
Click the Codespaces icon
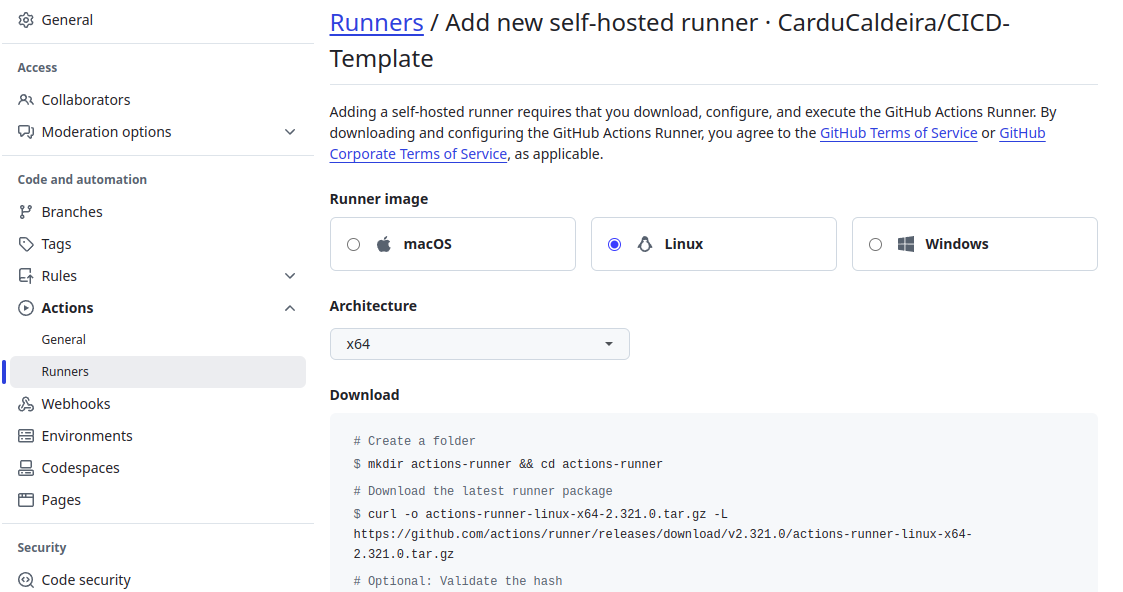click(x=26, y=468)
